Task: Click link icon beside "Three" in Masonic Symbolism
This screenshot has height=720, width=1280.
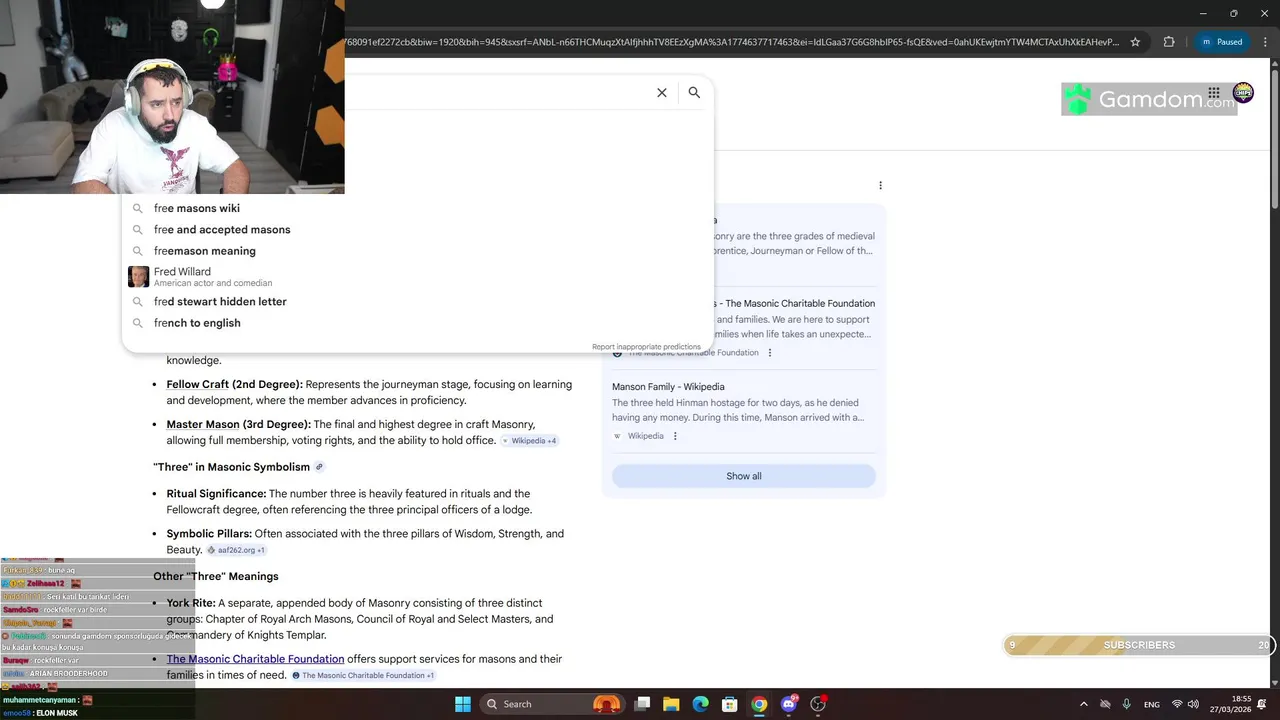Action: [319, 467]
